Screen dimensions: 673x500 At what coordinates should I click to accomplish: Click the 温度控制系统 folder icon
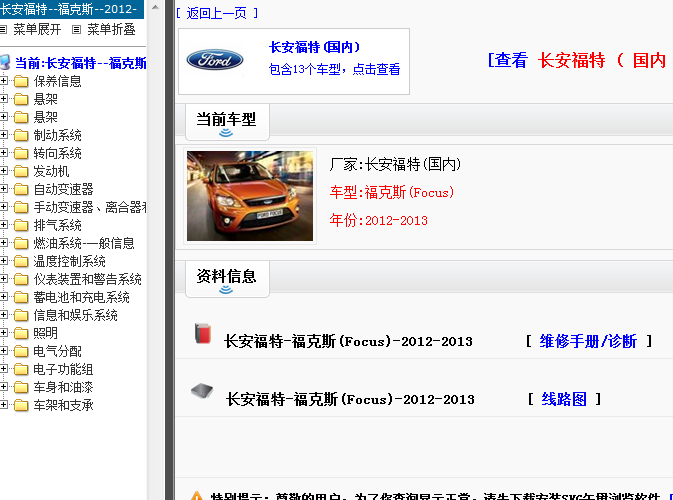pos(21,261)
